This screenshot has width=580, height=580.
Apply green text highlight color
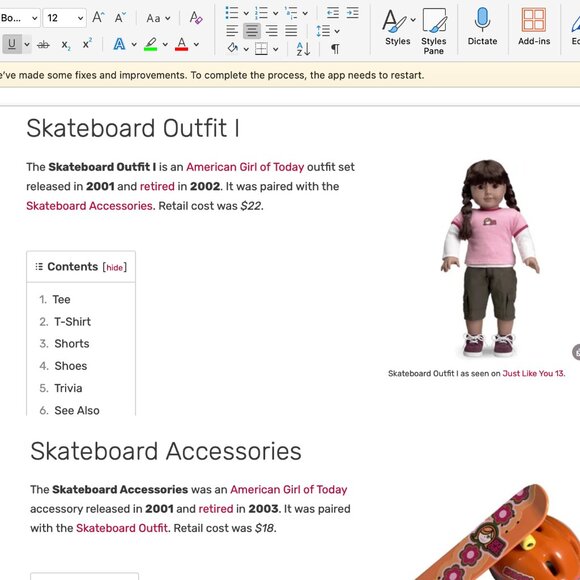(x=151, y=44)
